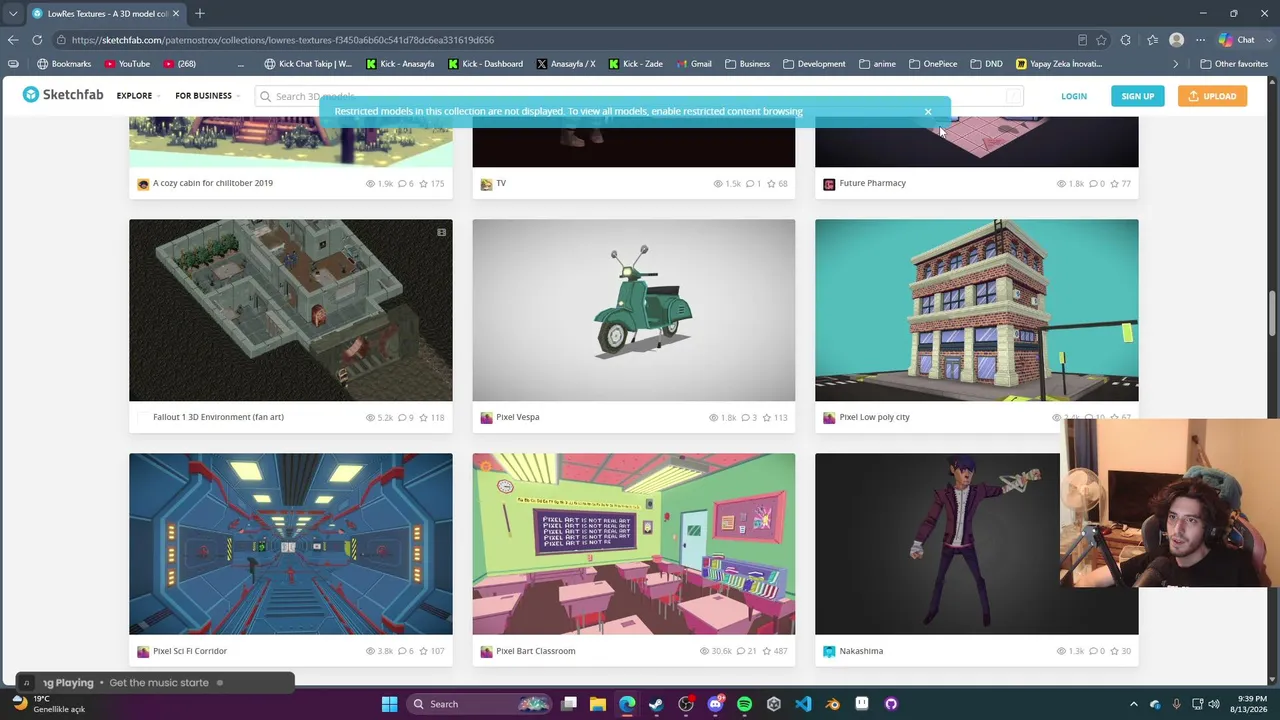Image resolution: width=1280 pixels, height=720 pixels.
Task: Like Fallout 1 3D Environment via star icon
Action: point(424,418)
